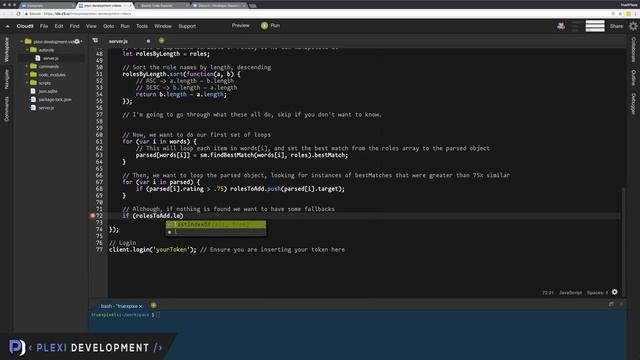Select highlighted autocomplete suggestion lastIndexOf
This screenshot has width=640, height=360.
coord(216,224)
